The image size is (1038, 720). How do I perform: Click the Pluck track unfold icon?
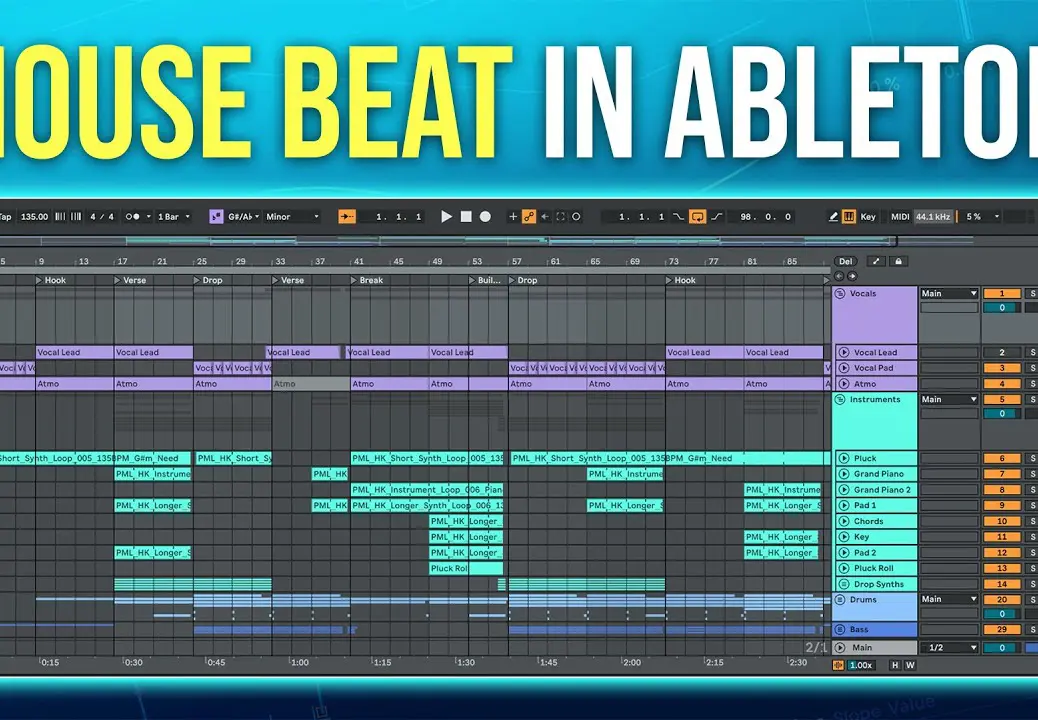(x=844, y=458)
